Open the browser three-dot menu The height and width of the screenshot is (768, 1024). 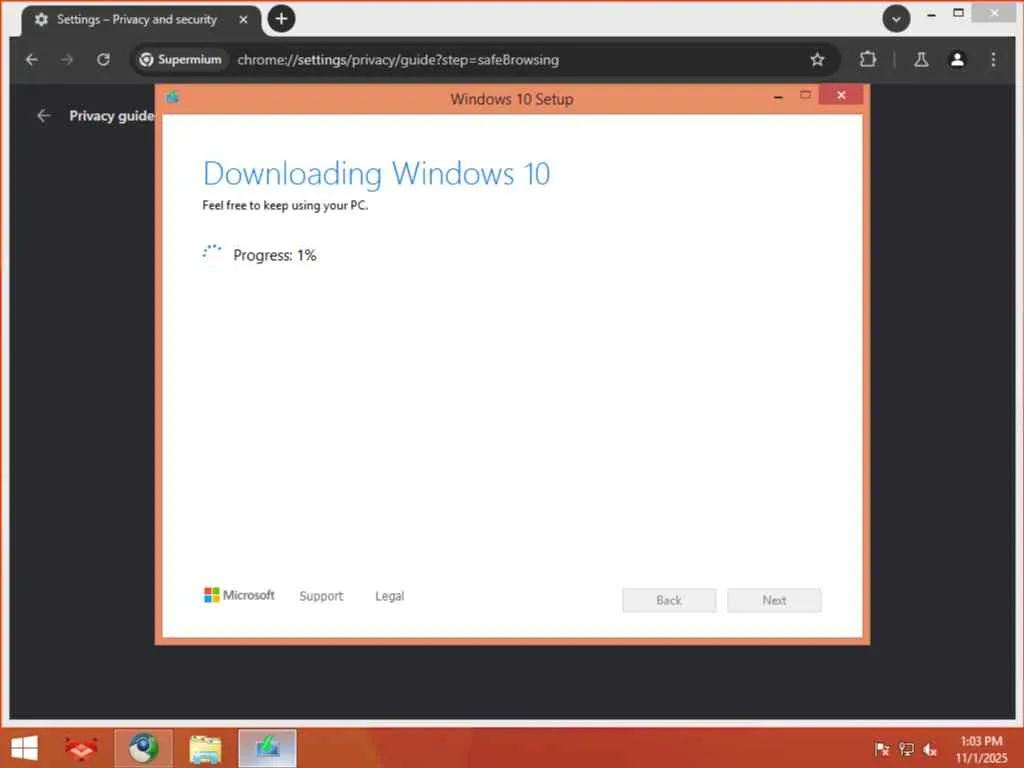[x=993, y=59]
